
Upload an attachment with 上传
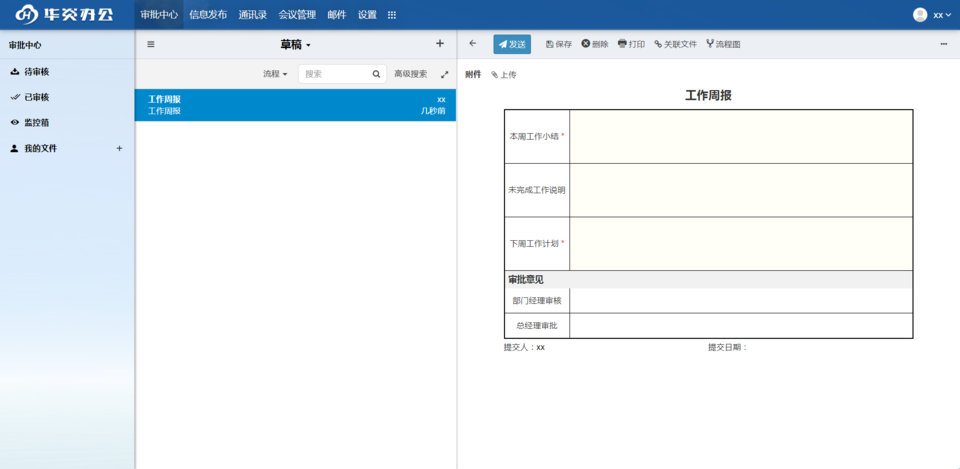pyautogui.click(x=504, y=75)
